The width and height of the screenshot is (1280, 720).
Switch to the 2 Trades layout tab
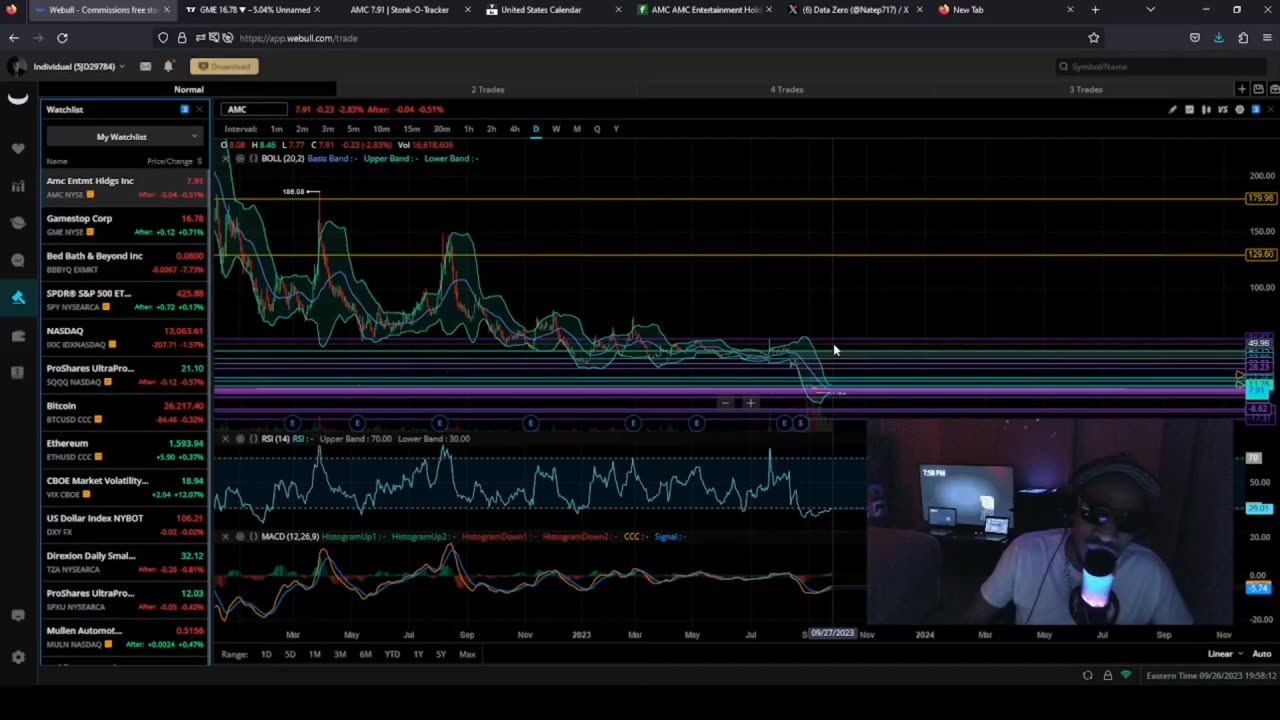click(x=488, y=89)
